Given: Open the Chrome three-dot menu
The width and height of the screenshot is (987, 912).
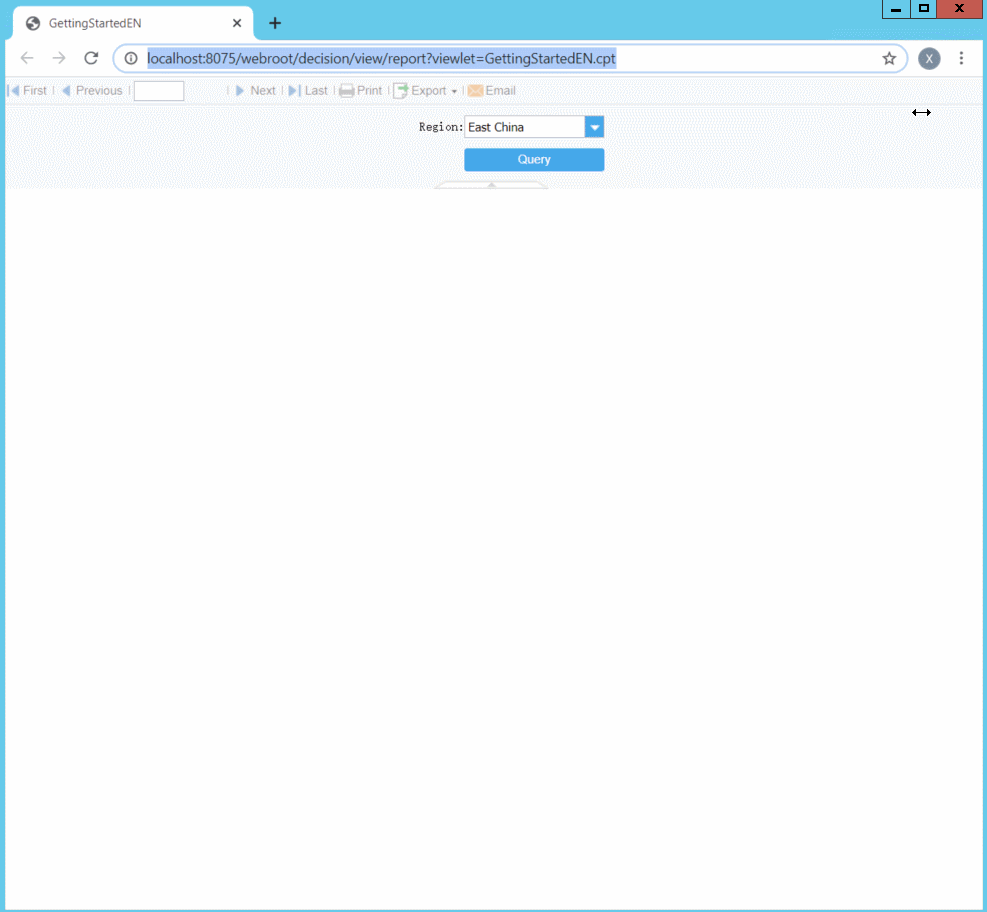Looking at the screenshot, I should point(962,58).
